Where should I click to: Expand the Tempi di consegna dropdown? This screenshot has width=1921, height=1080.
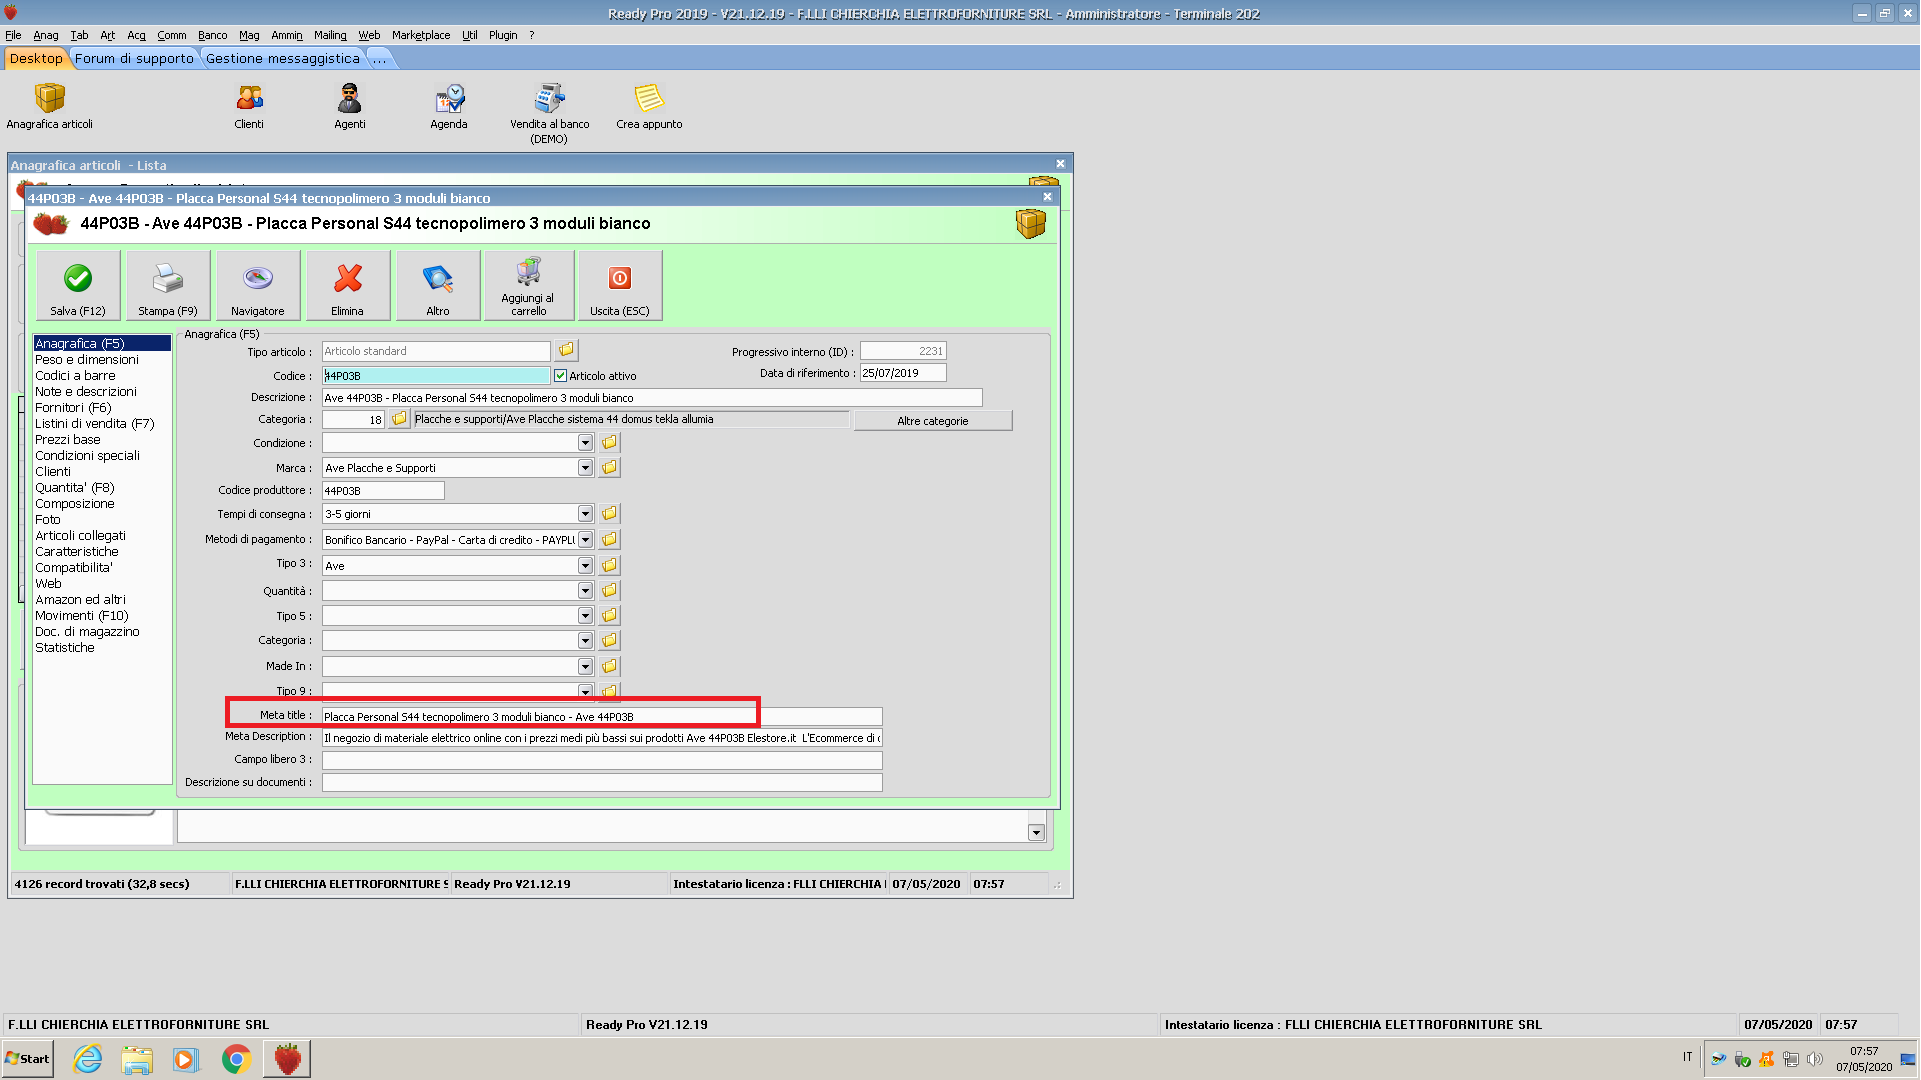tap(585, 514)
